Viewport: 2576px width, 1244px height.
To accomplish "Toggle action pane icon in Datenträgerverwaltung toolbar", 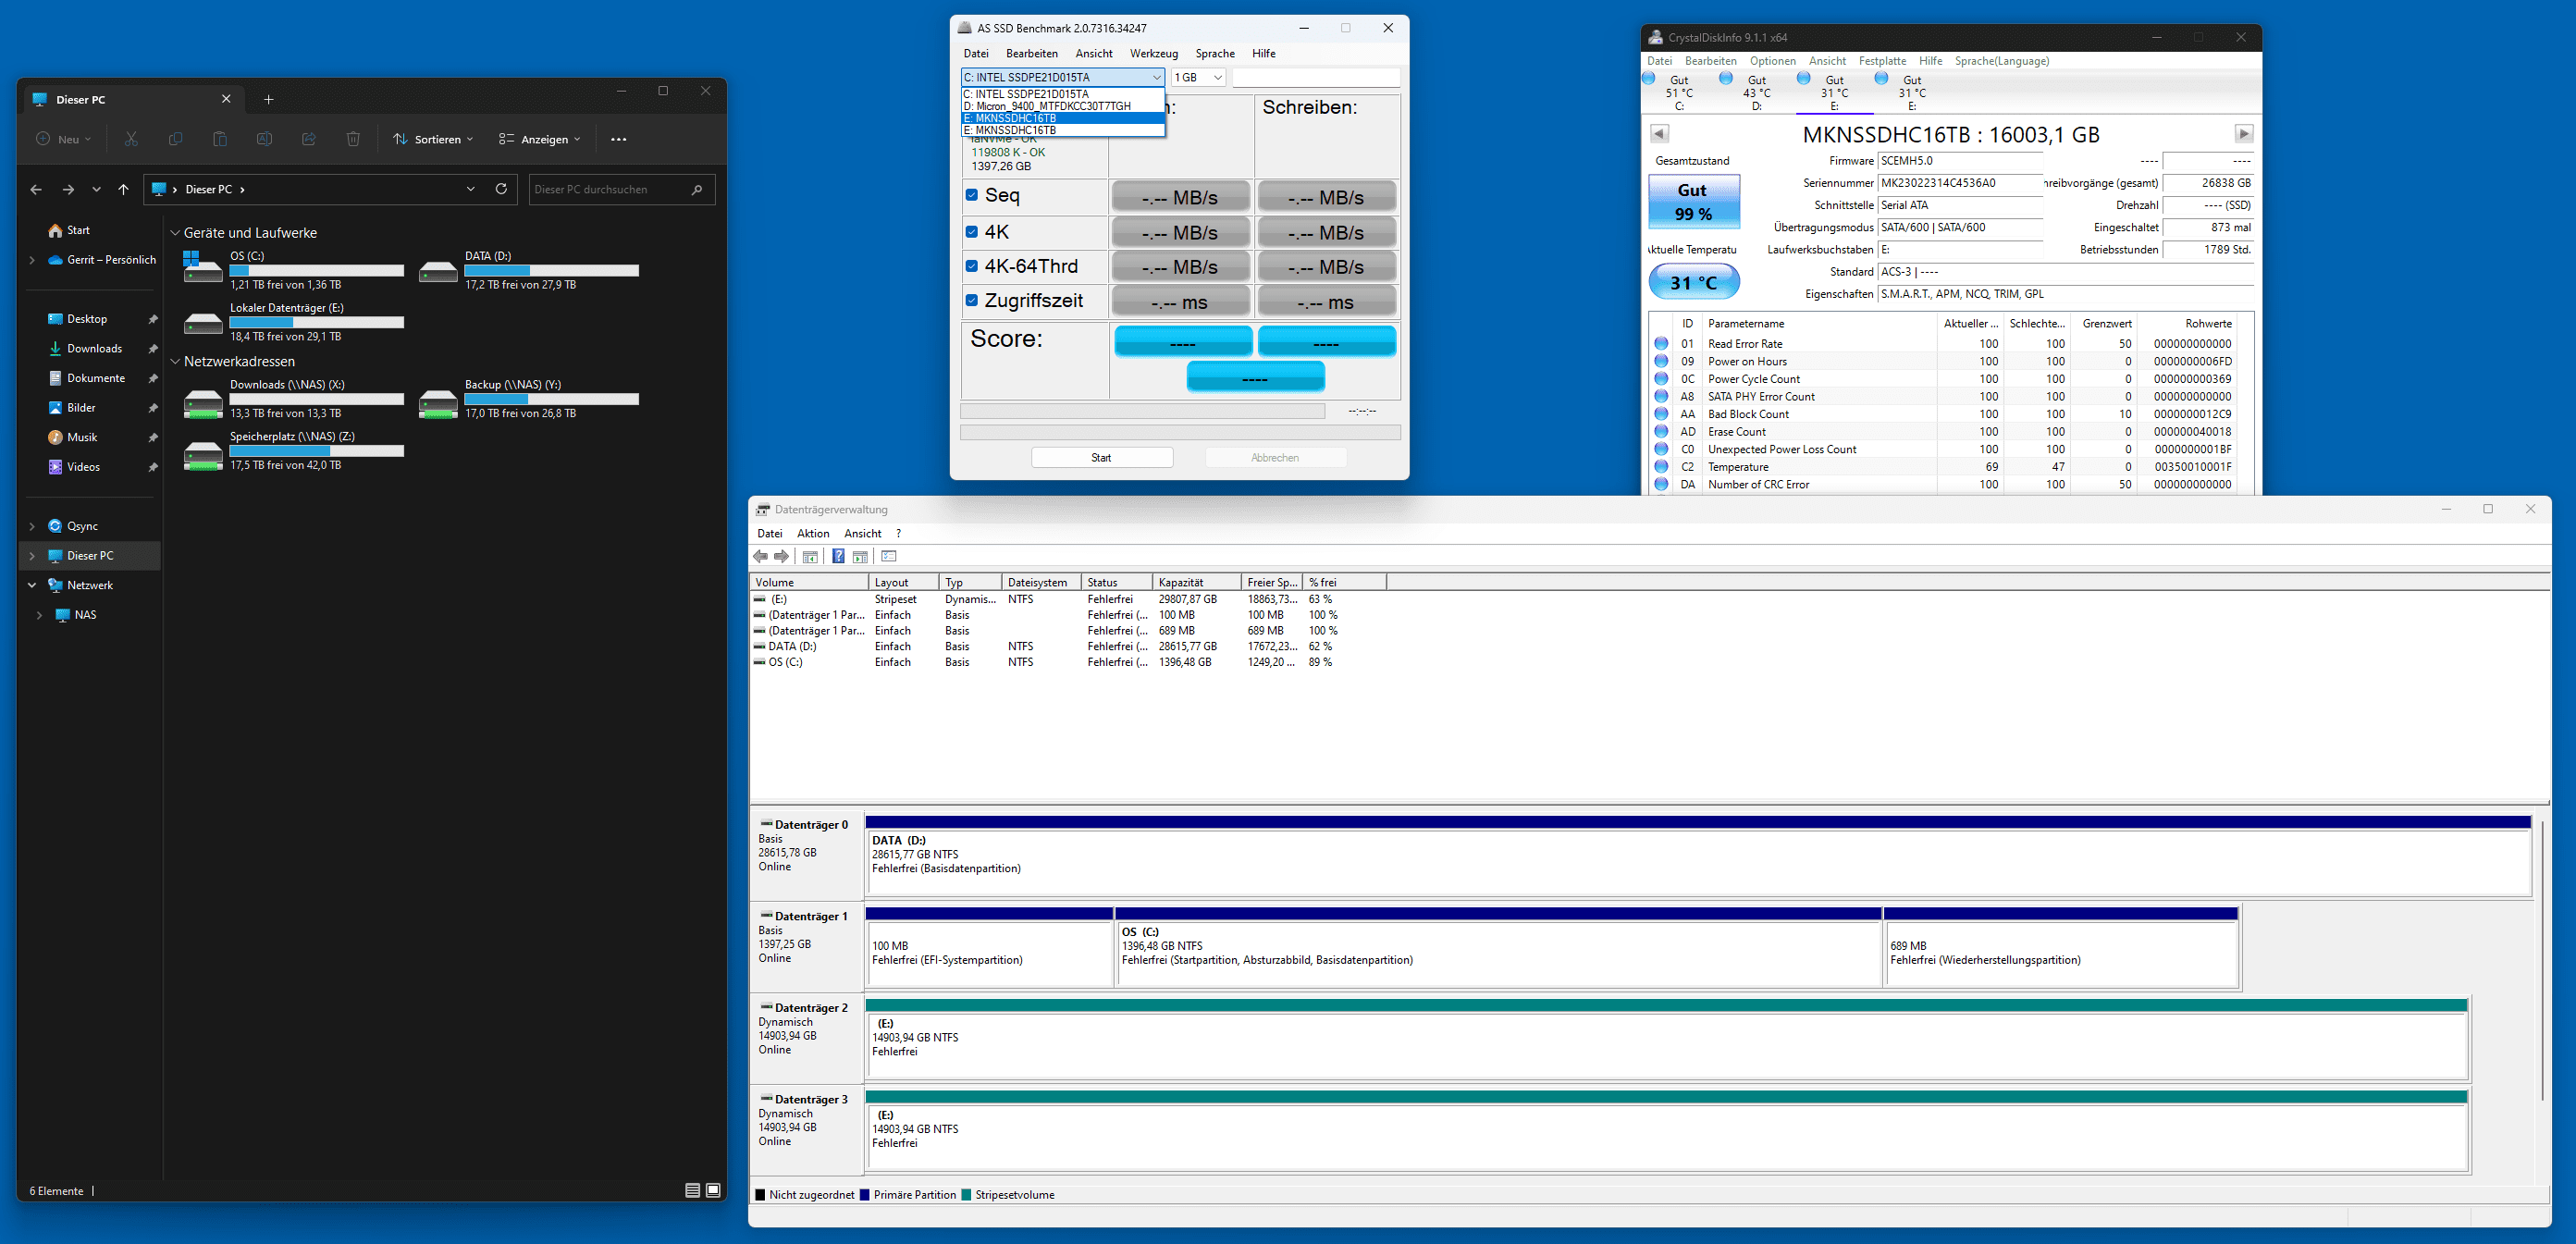I will [x=860, y=556].
